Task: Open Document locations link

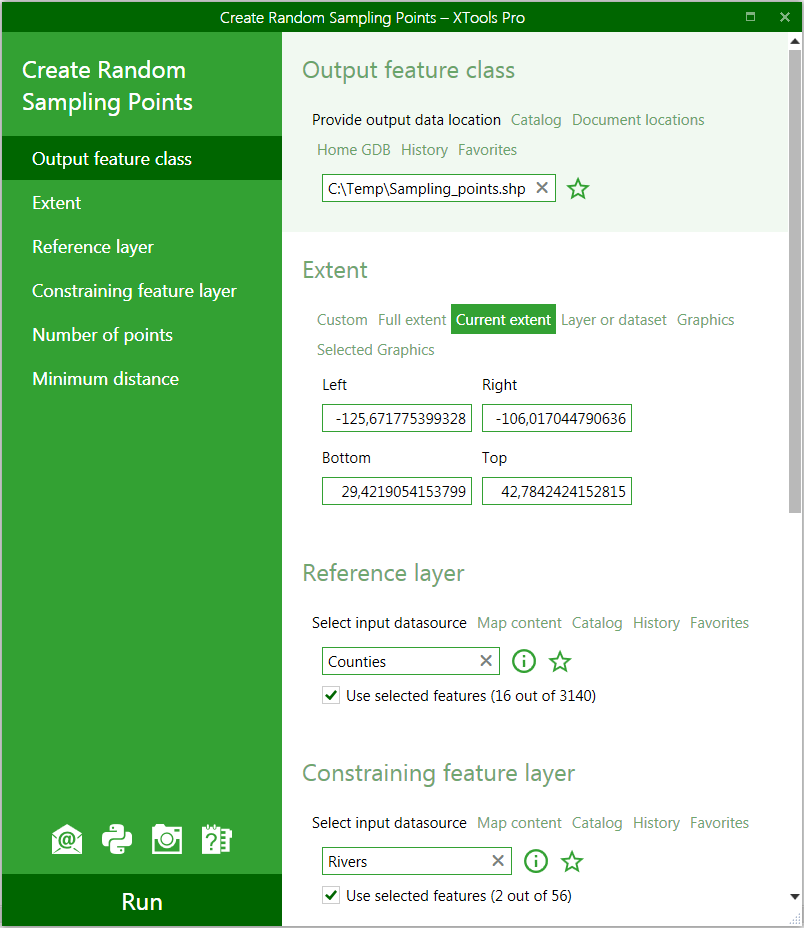Action: pos(638,120)
